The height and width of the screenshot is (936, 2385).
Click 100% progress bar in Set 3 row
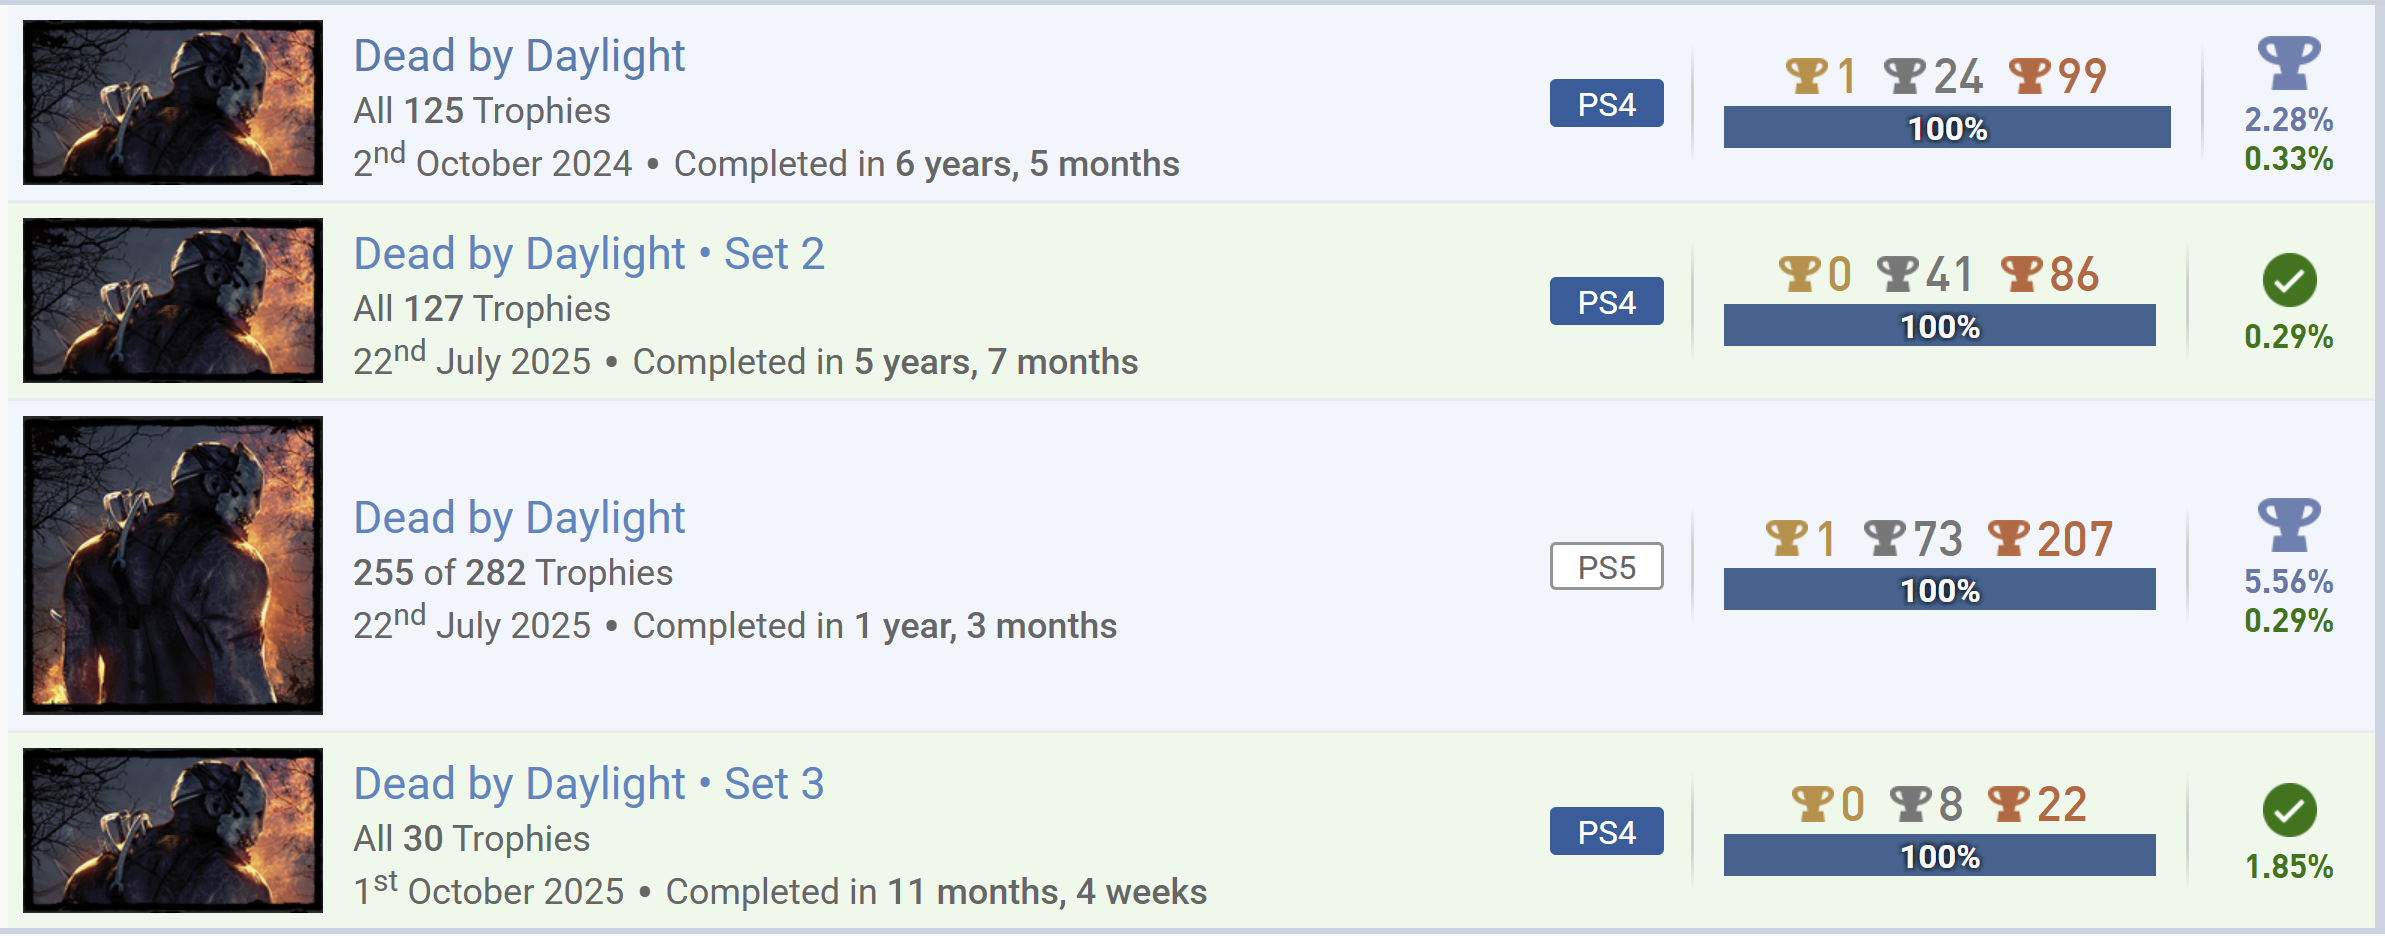1939,856
